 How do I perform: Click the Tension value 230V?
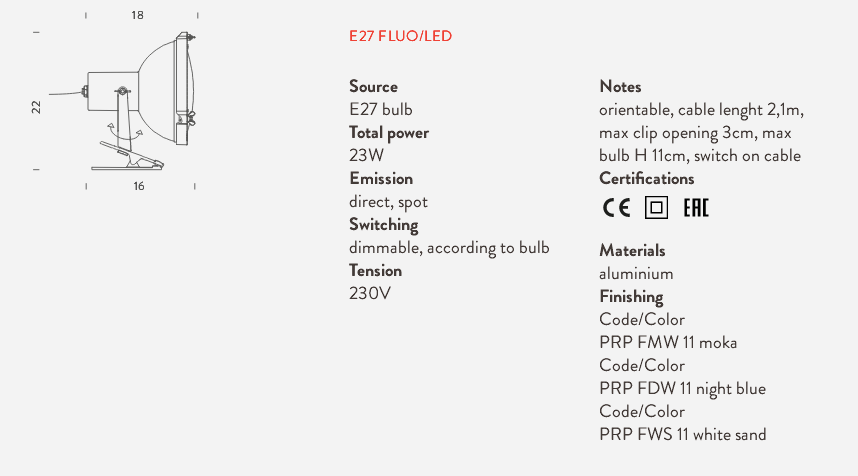point(370,294)
